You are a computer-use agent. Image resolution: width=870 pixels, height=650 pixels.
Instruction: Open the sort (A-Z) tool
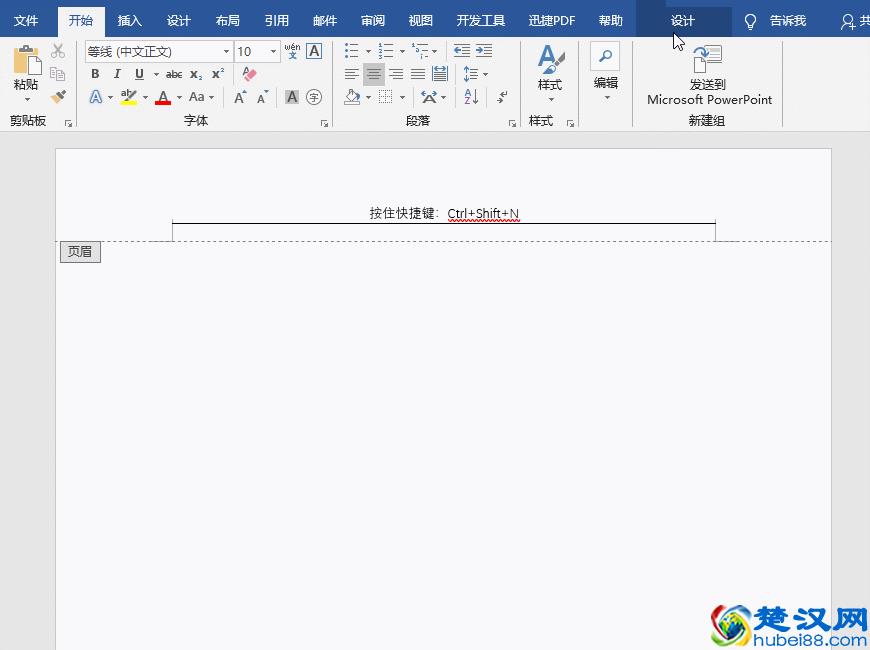coord(469,98)
